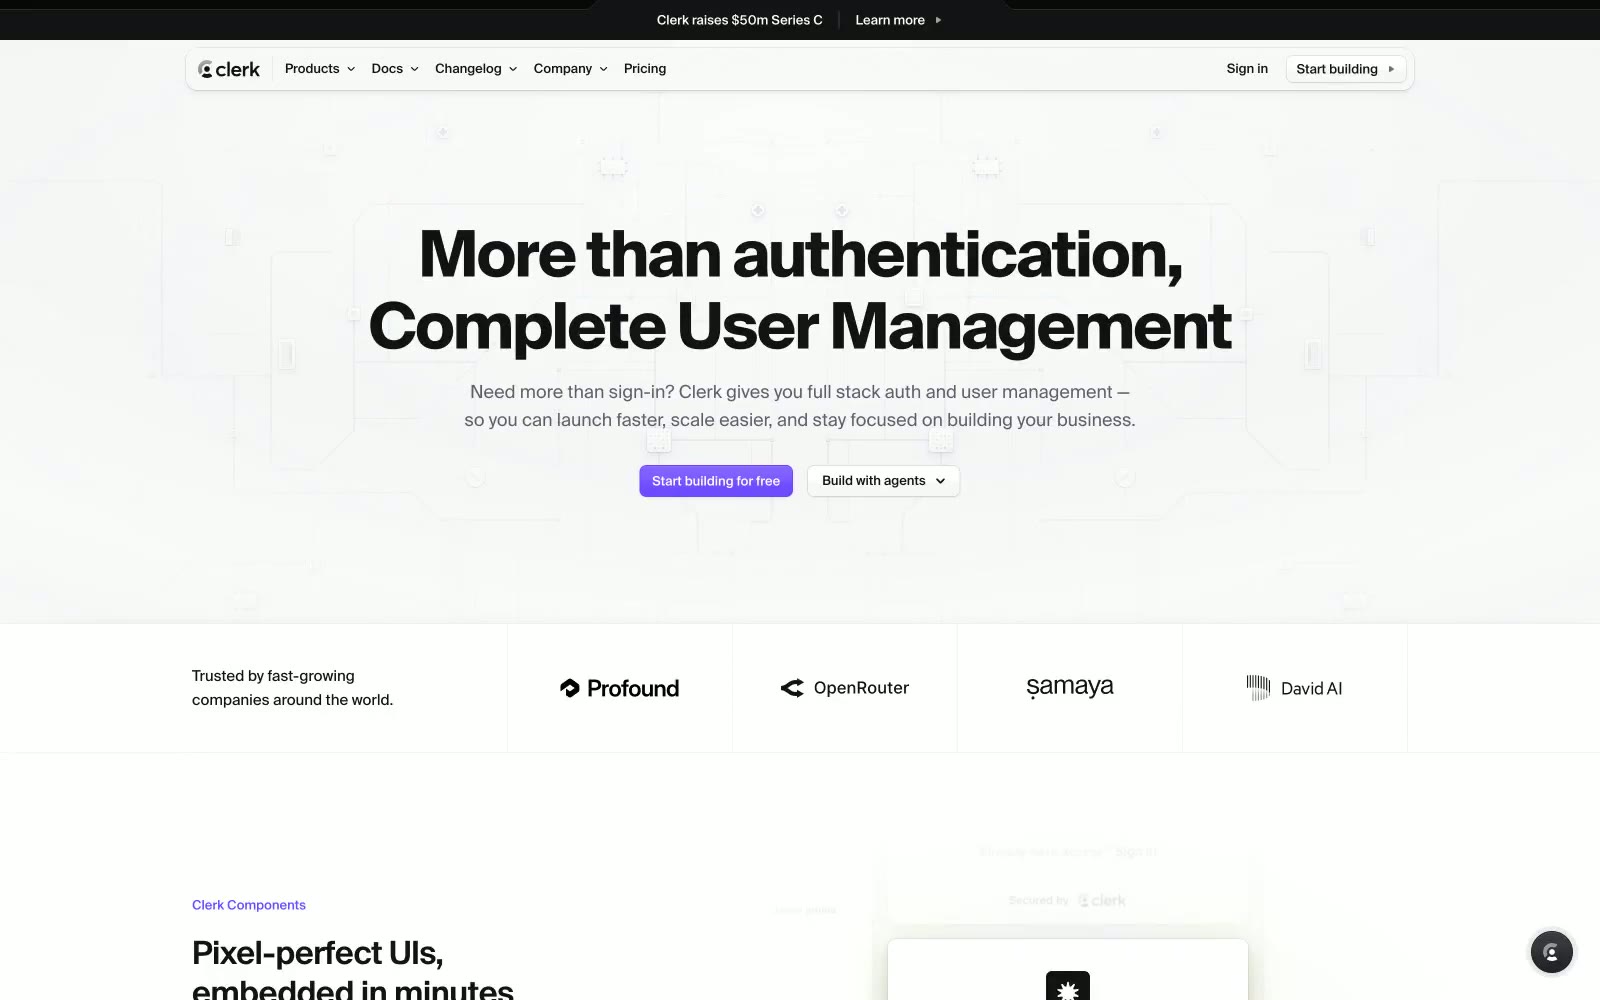Expand the Changelog menu

coord(476,69)
